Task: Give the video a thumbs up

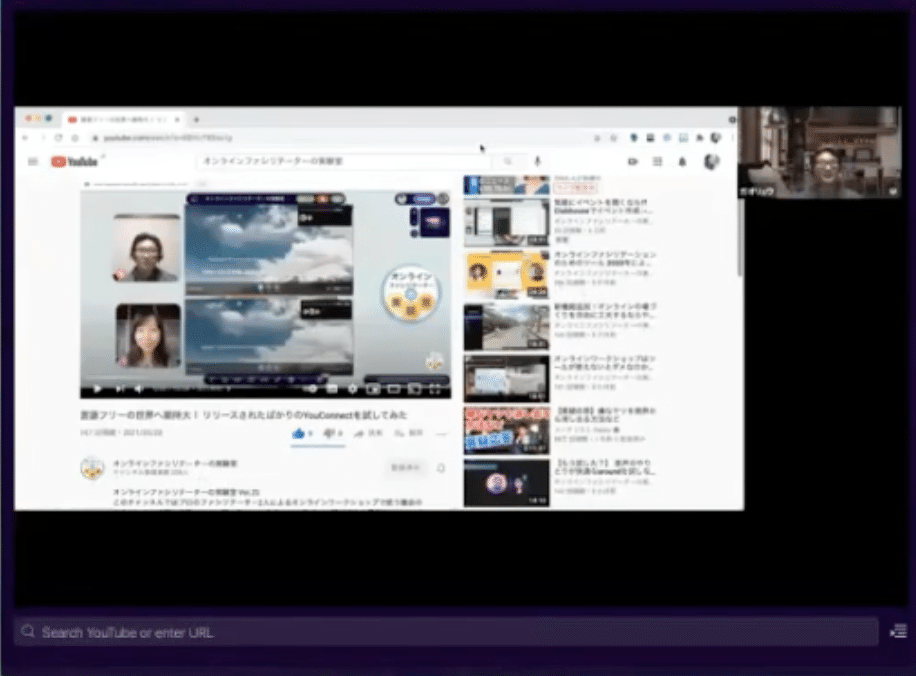Action: click(296, 432)
